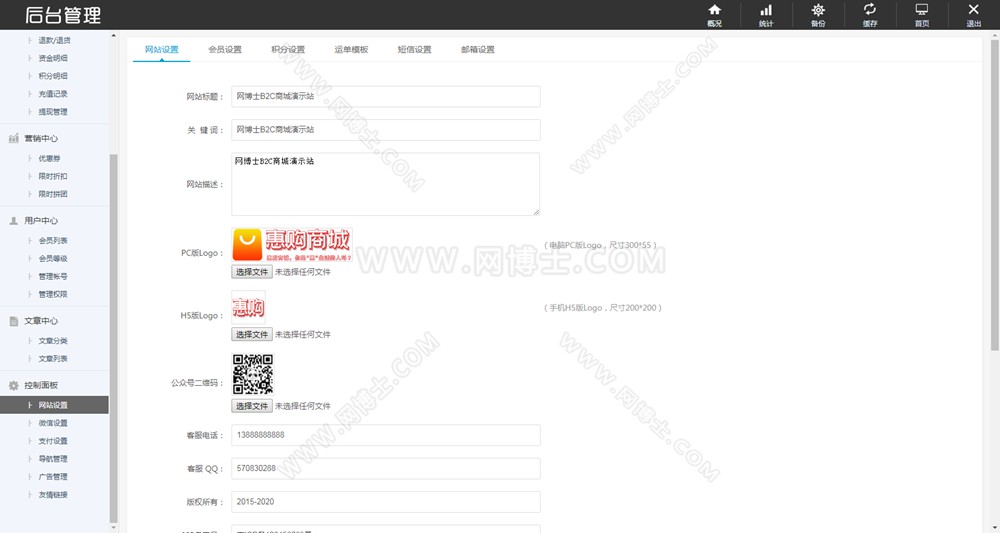Open 积分明细 in the sidebar
This screenshot has height=533, width=1000.
(x=54, y=76)
